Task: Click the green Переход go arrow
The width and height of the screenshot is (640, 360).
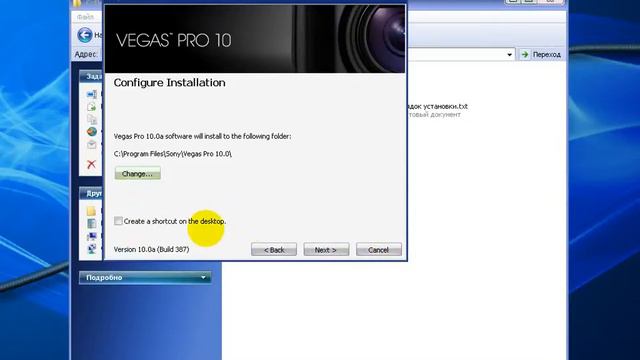Action: click(525, 54)
